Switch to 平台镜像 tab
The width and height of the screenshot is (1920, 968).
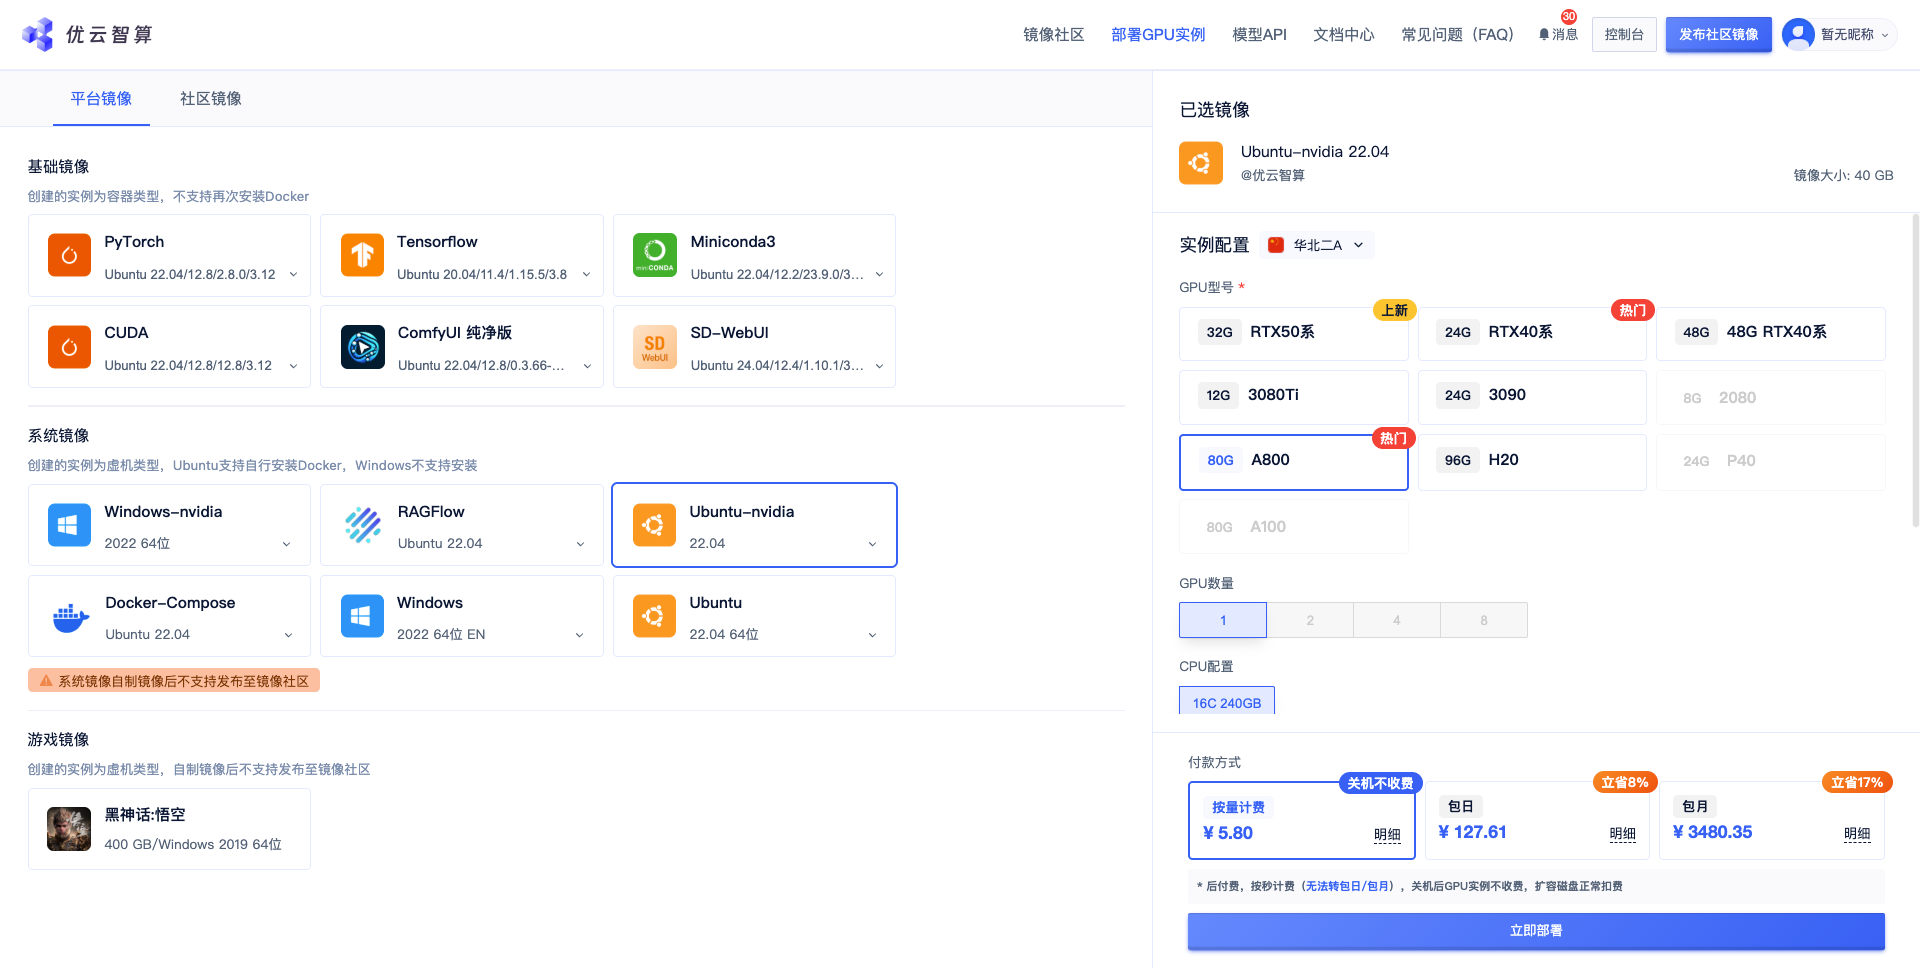click(x=101, y=98)
